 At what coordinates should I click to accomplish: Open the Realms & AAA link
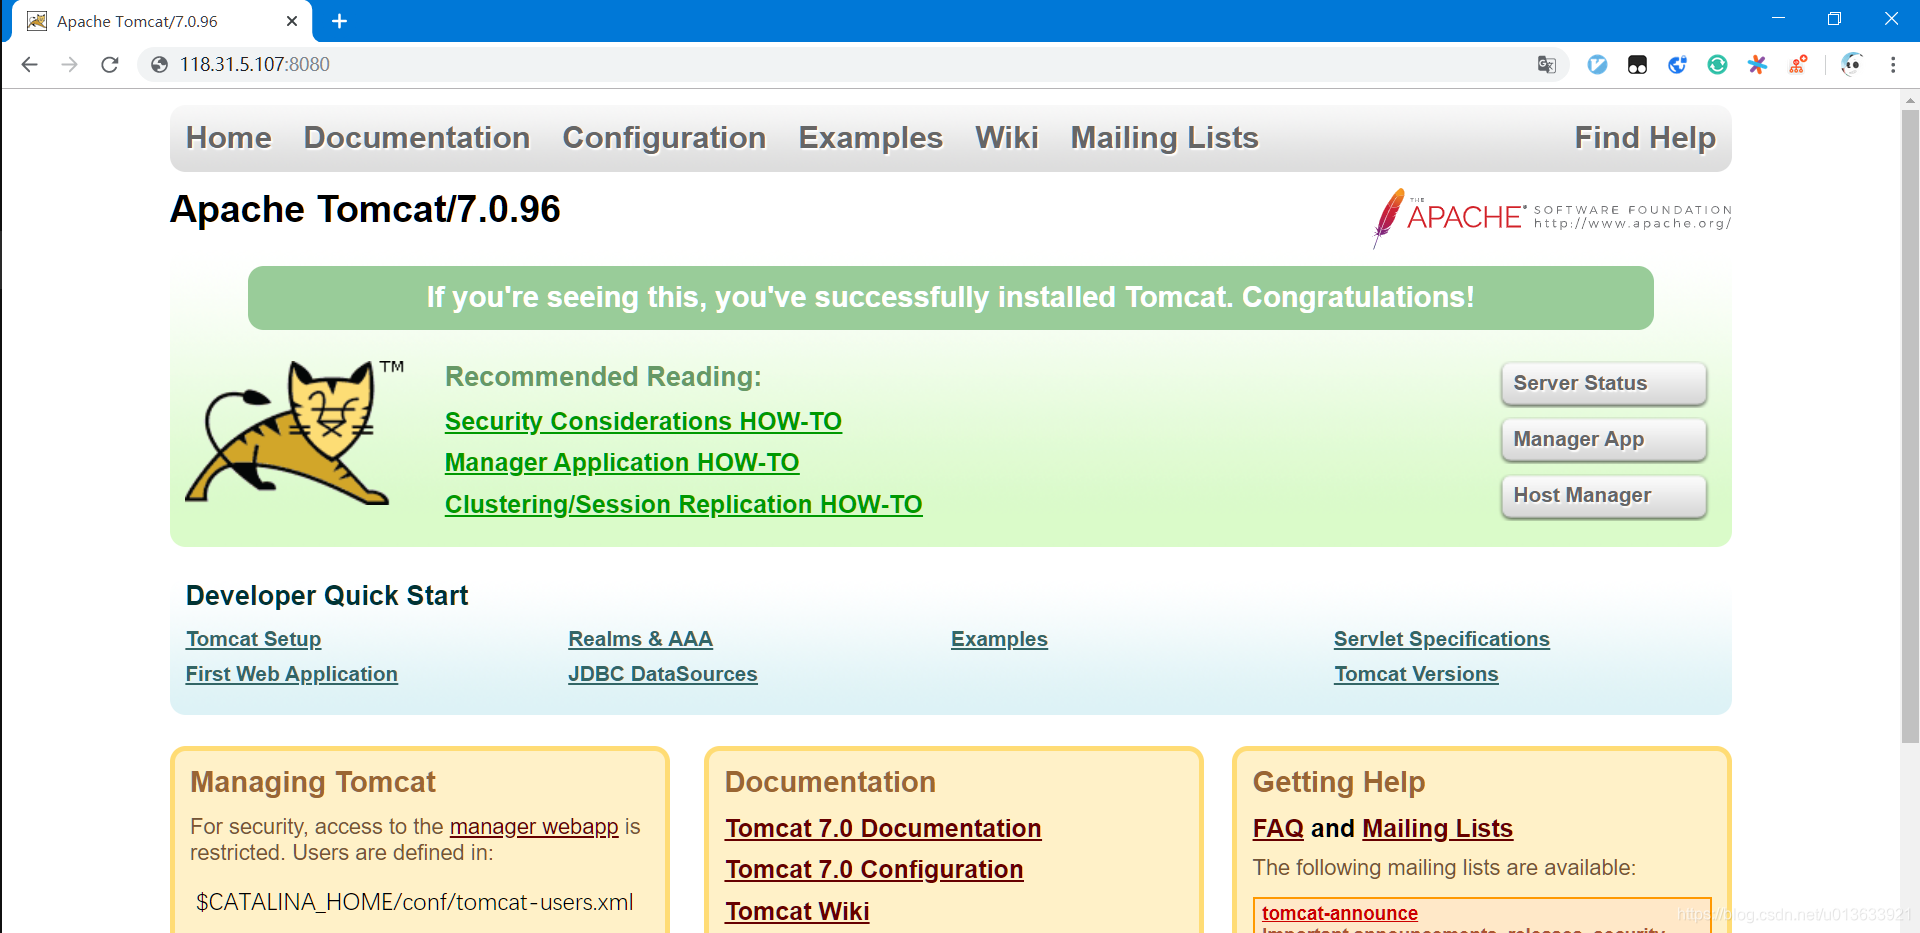(641, 640)
